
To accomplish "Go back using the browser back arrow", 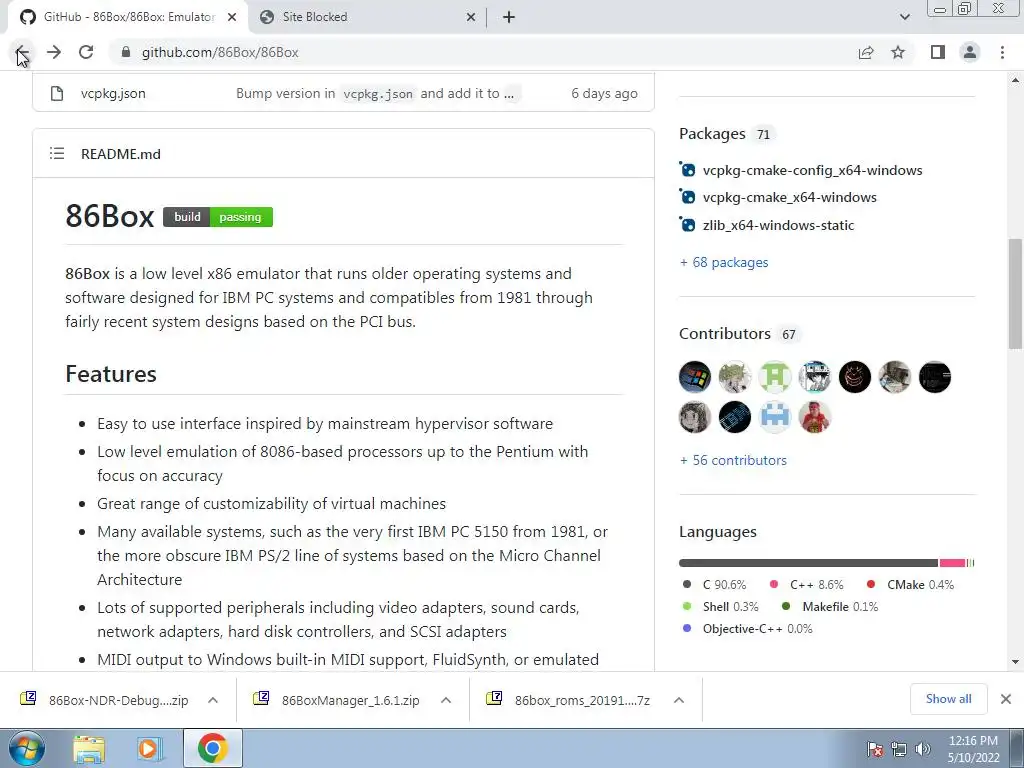I will pyautogui.click(x=22, y=52).
